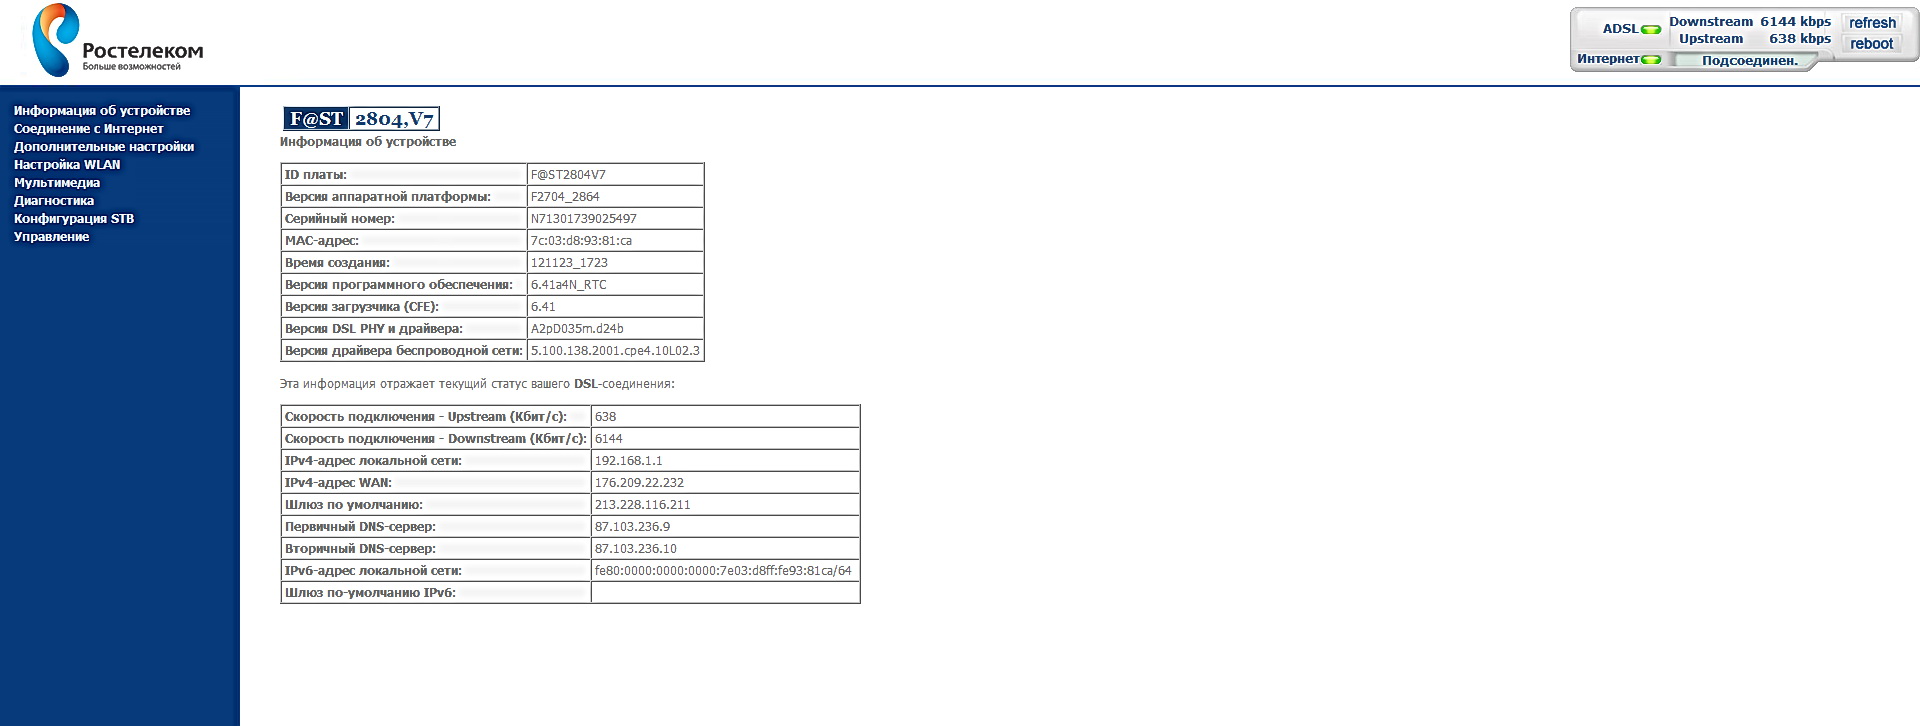Click the Подсоединен connection status field
The image size is (1920, 726).
click(x=1749, y=61)
